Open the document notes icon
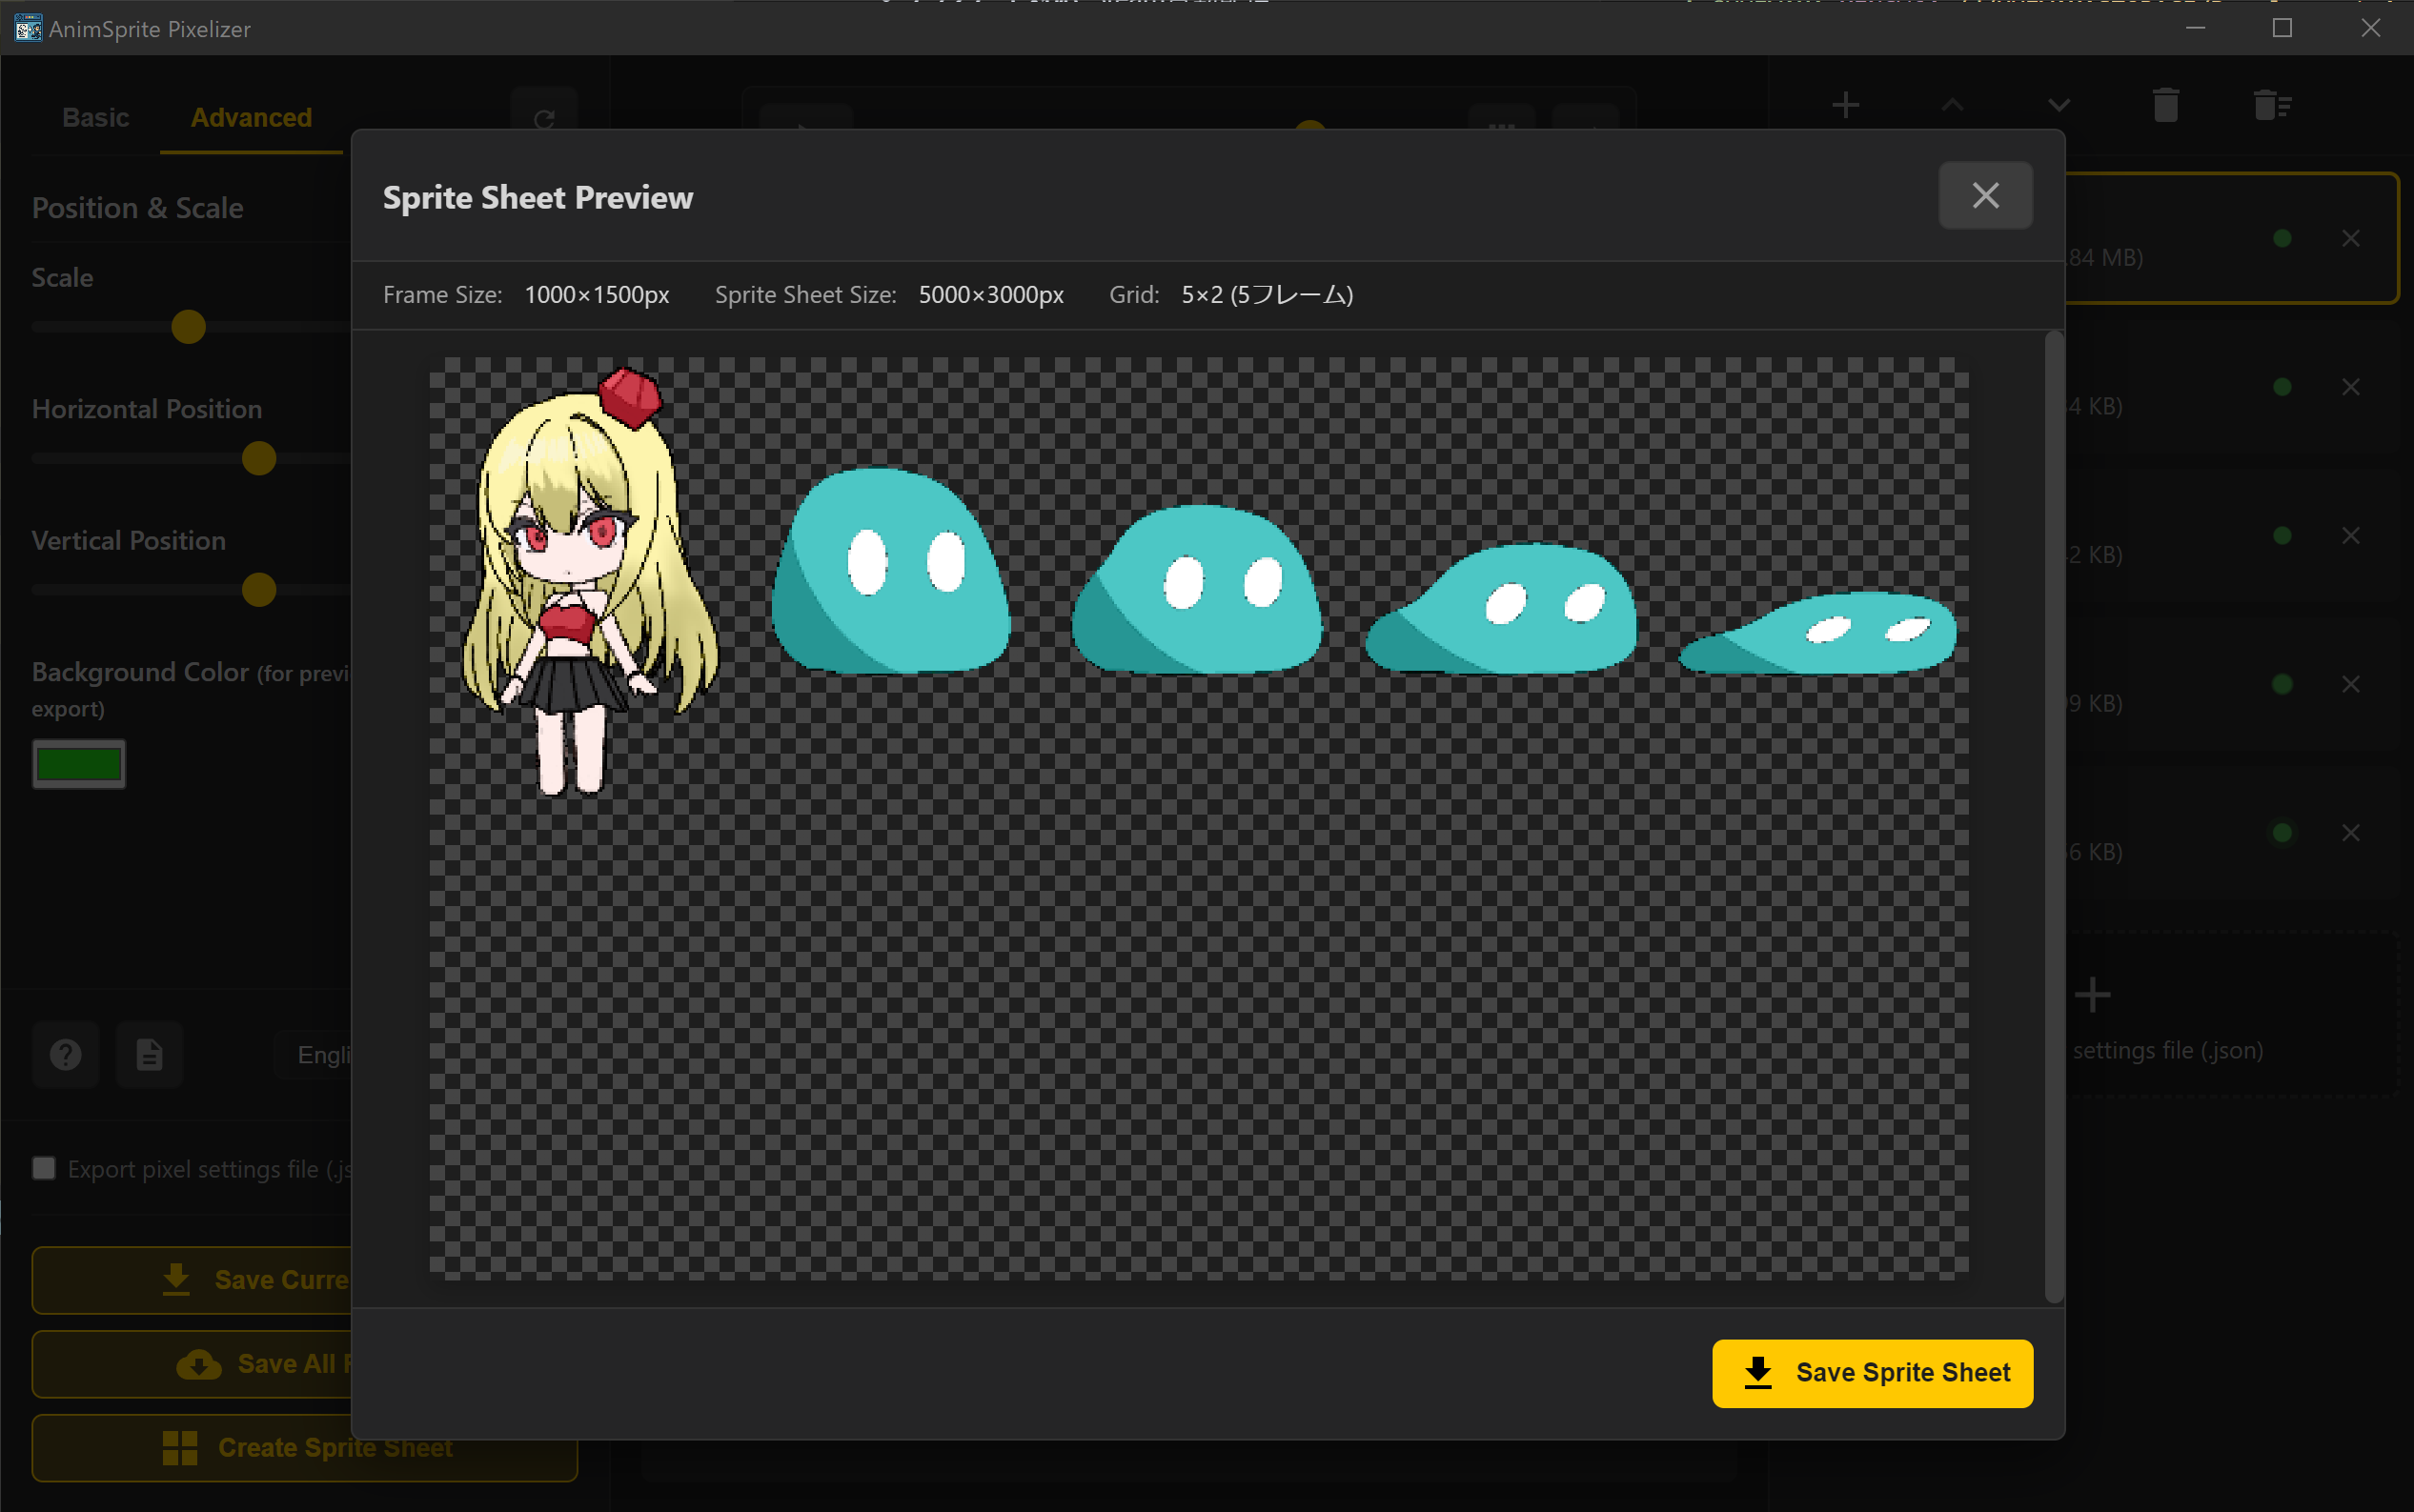This screenshot has width=2414, height=1512. [149, 1054]
